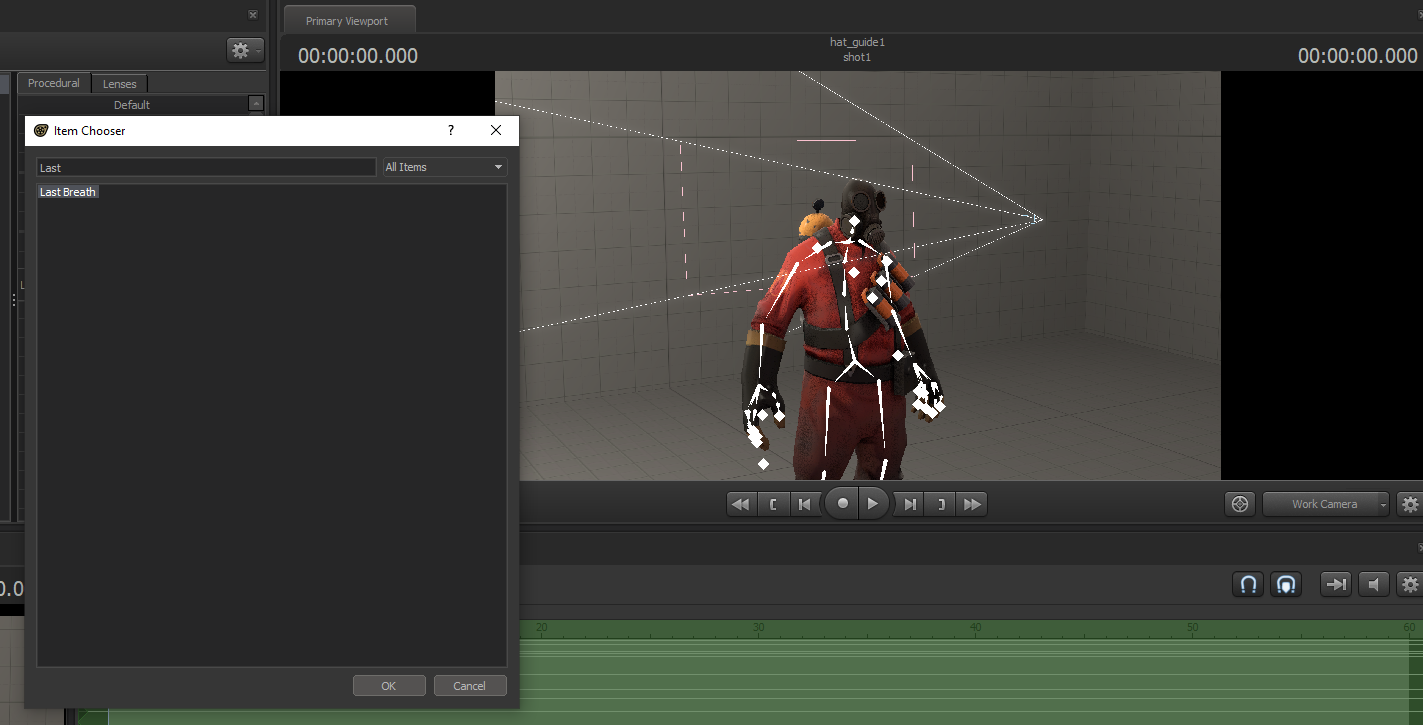Click the Default preset row
The height and width of the screenshot is (725, 1423).
(132, 104)
